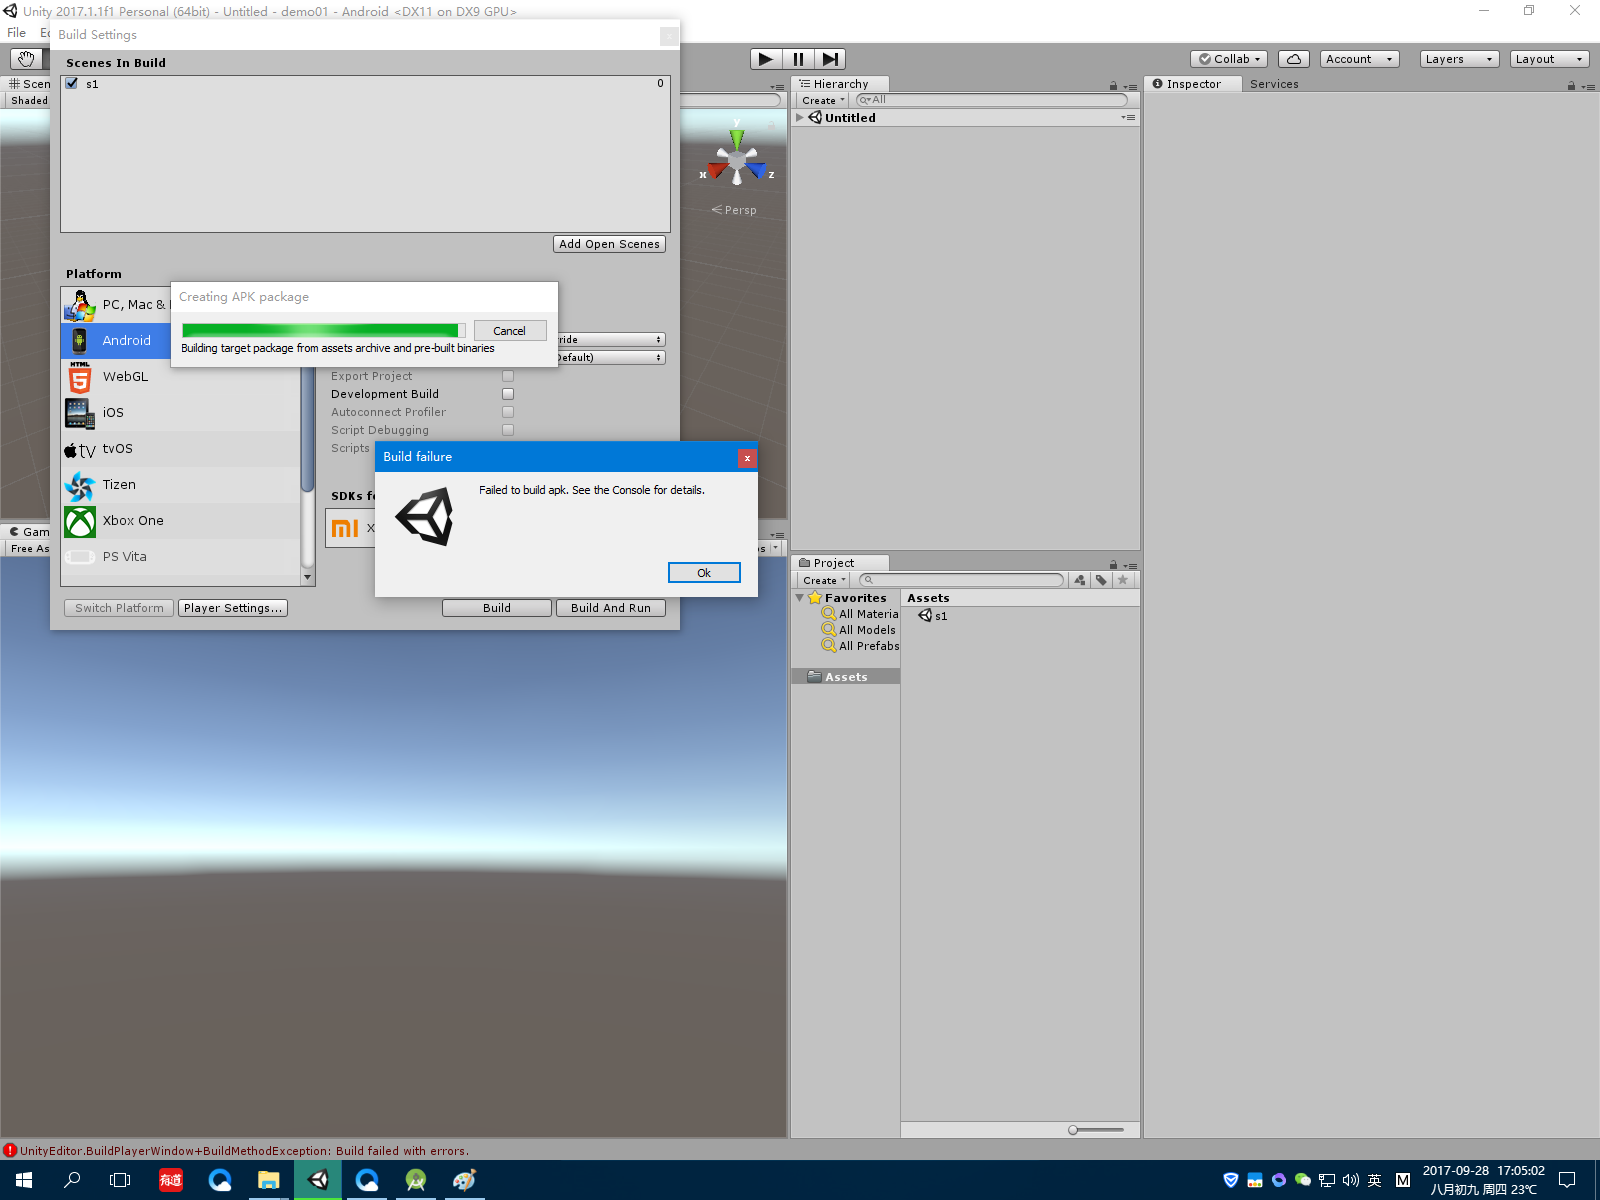Image resolution: width=1600 pixels, height=1200 pixels.
Task: Open the Collab dropdown
Action: [1230, 59]
